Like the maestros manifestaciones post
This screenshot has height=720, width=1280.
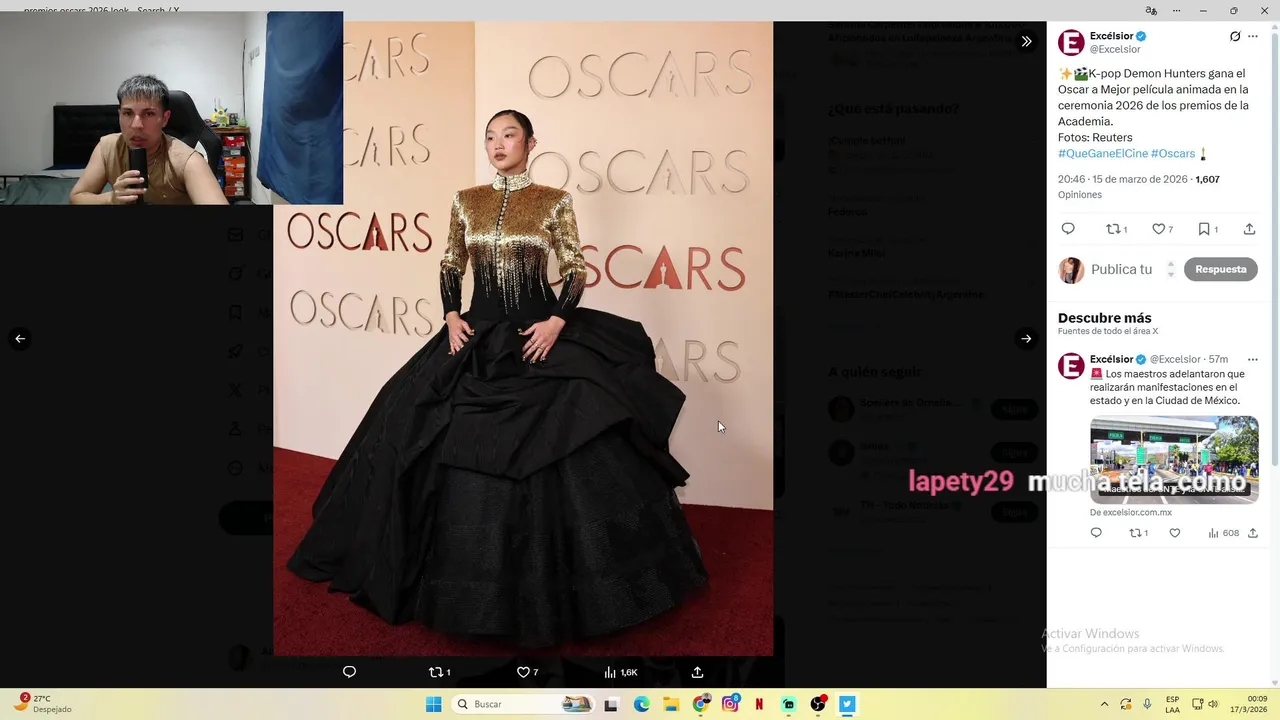(x=1175, y=533)
